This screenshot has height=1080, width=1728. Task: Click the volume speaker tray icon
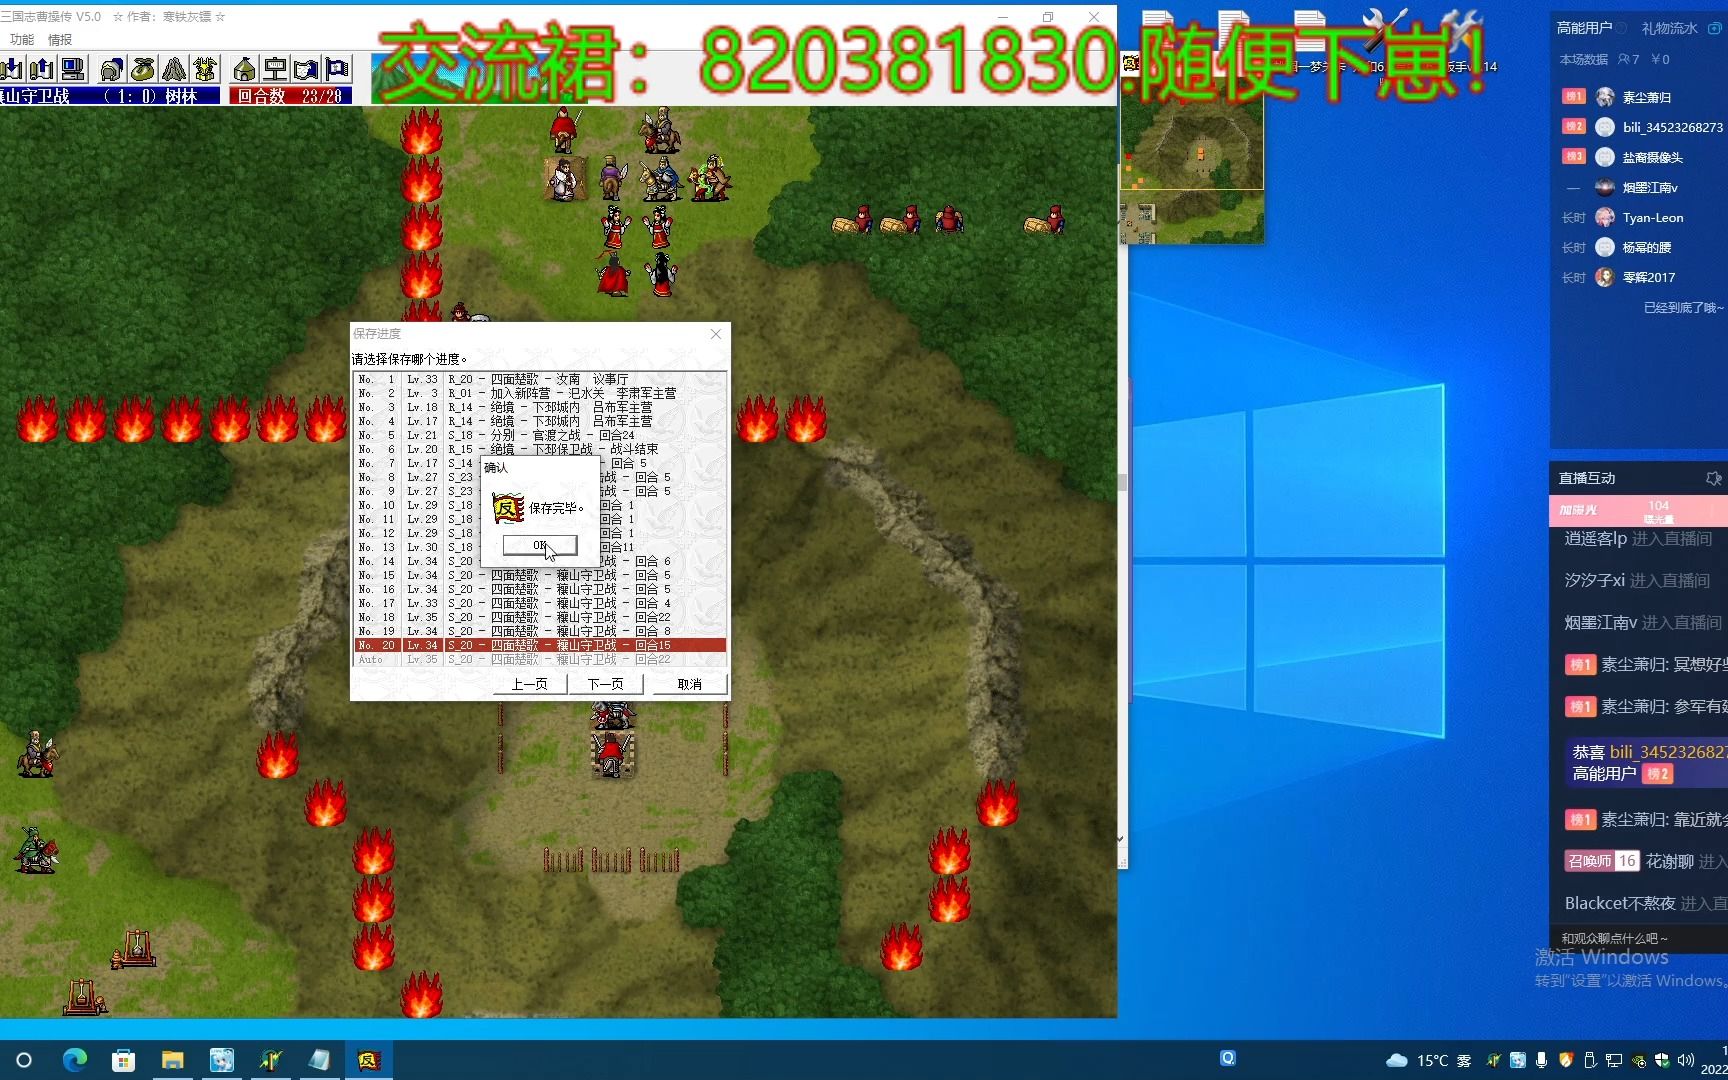click(x=1686, y=1060)
